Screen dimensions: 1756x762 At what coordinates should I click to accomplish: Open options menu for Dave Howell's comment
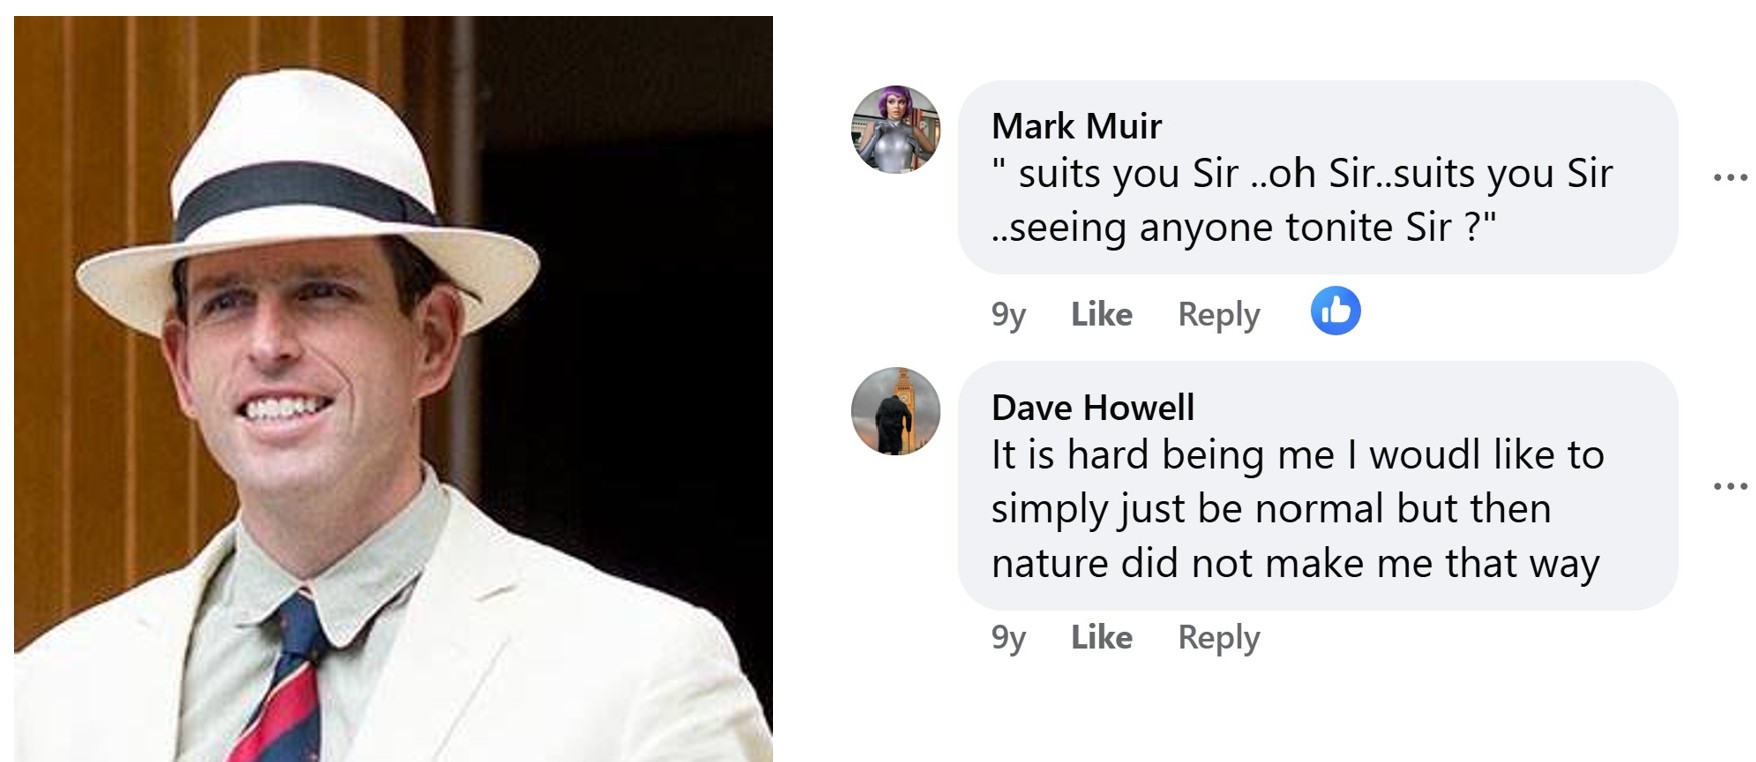[x=1729, y=487]
